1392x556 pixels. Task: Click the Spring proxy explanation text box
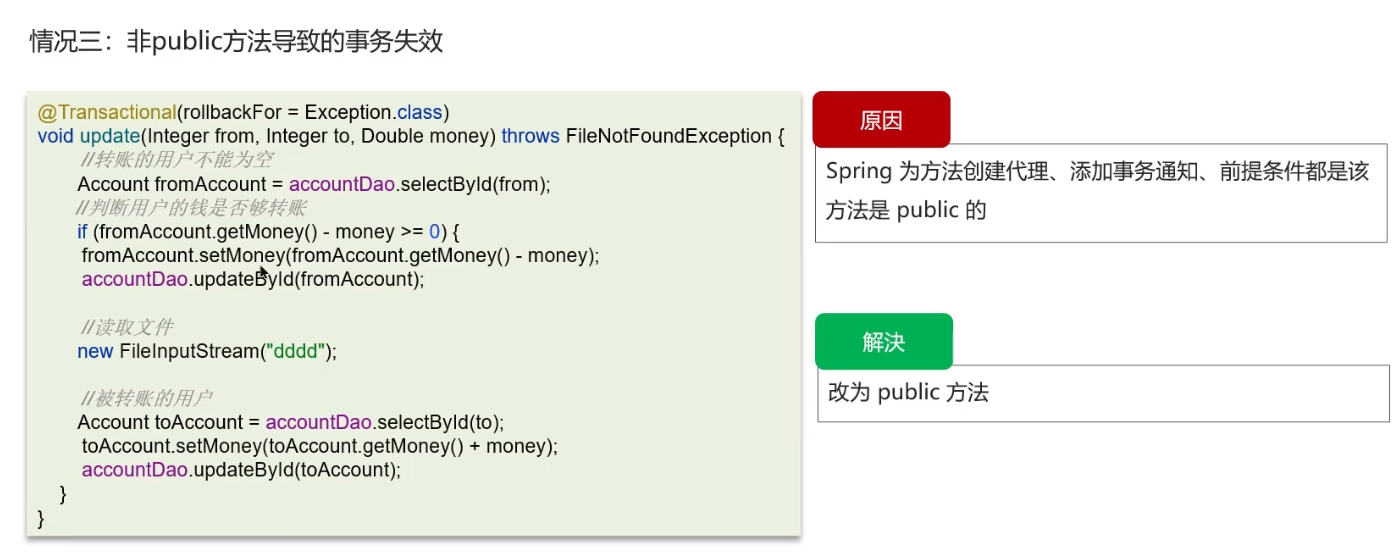[x=1100, y=191]
